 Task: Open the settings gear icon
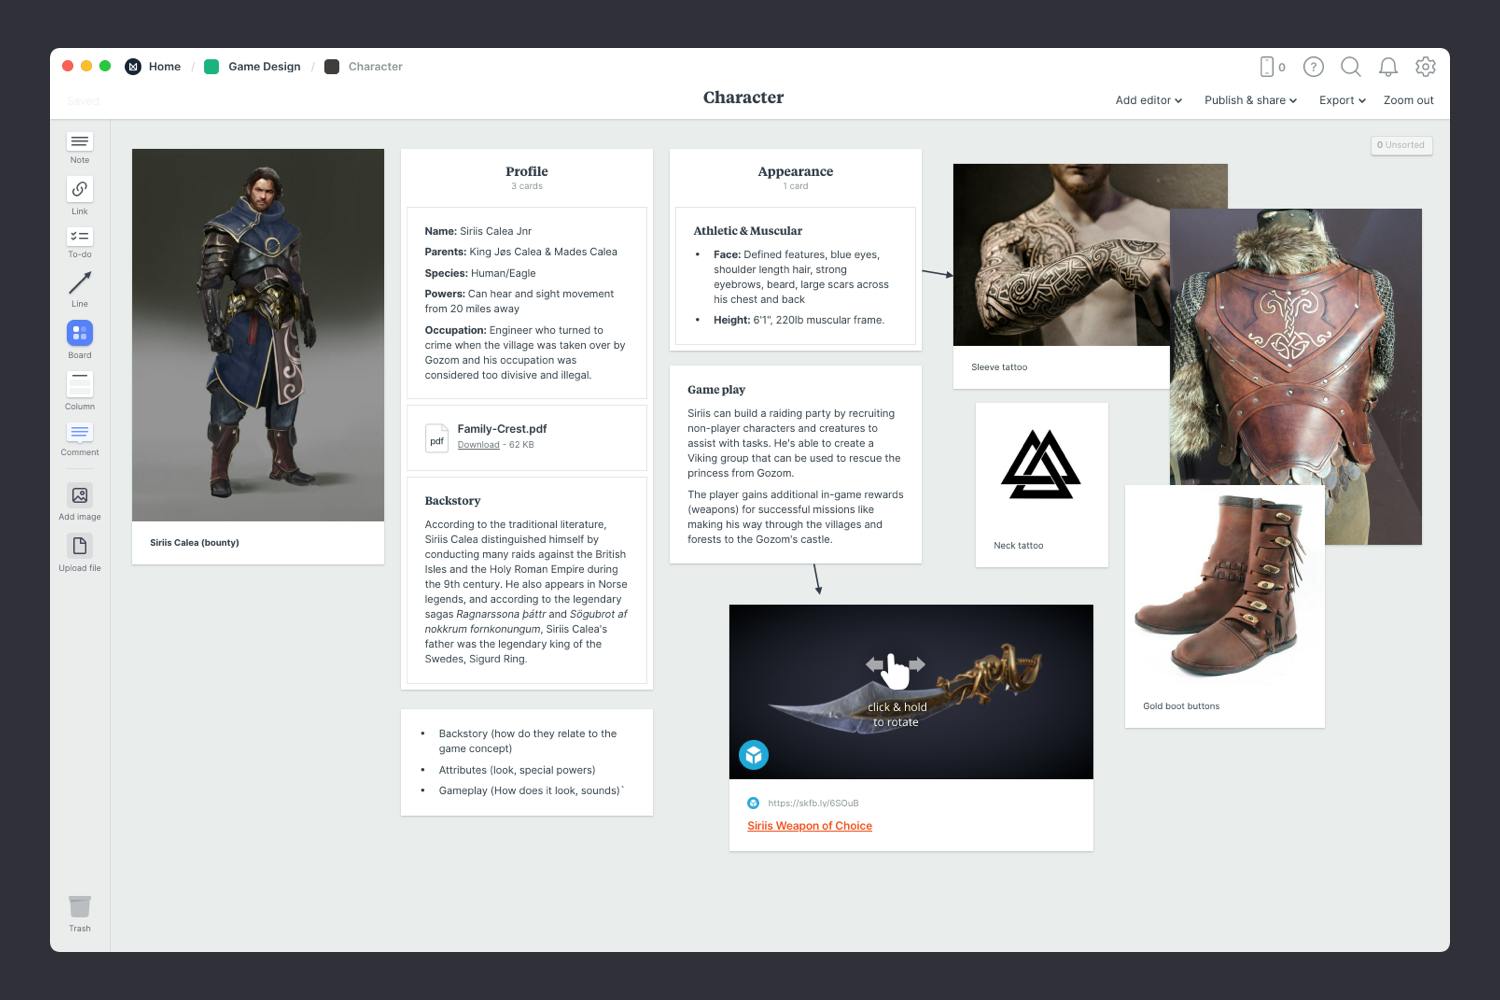[x=1426, y=67]
